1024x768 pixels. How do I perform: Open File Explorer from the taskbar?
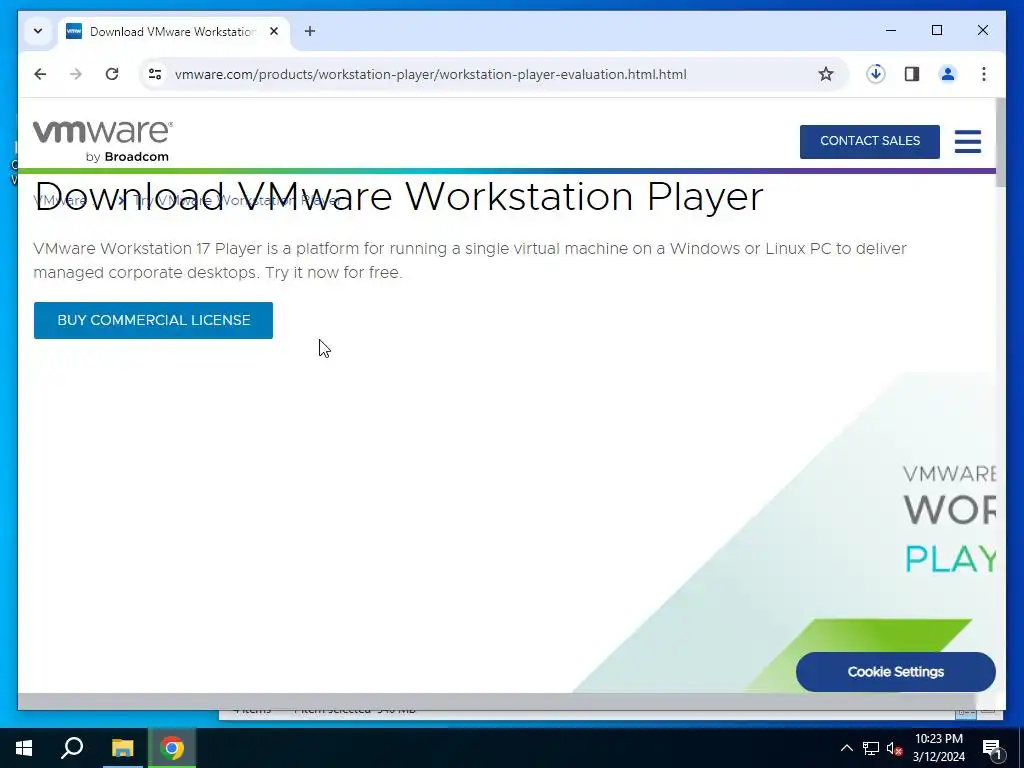coord(122,748)
